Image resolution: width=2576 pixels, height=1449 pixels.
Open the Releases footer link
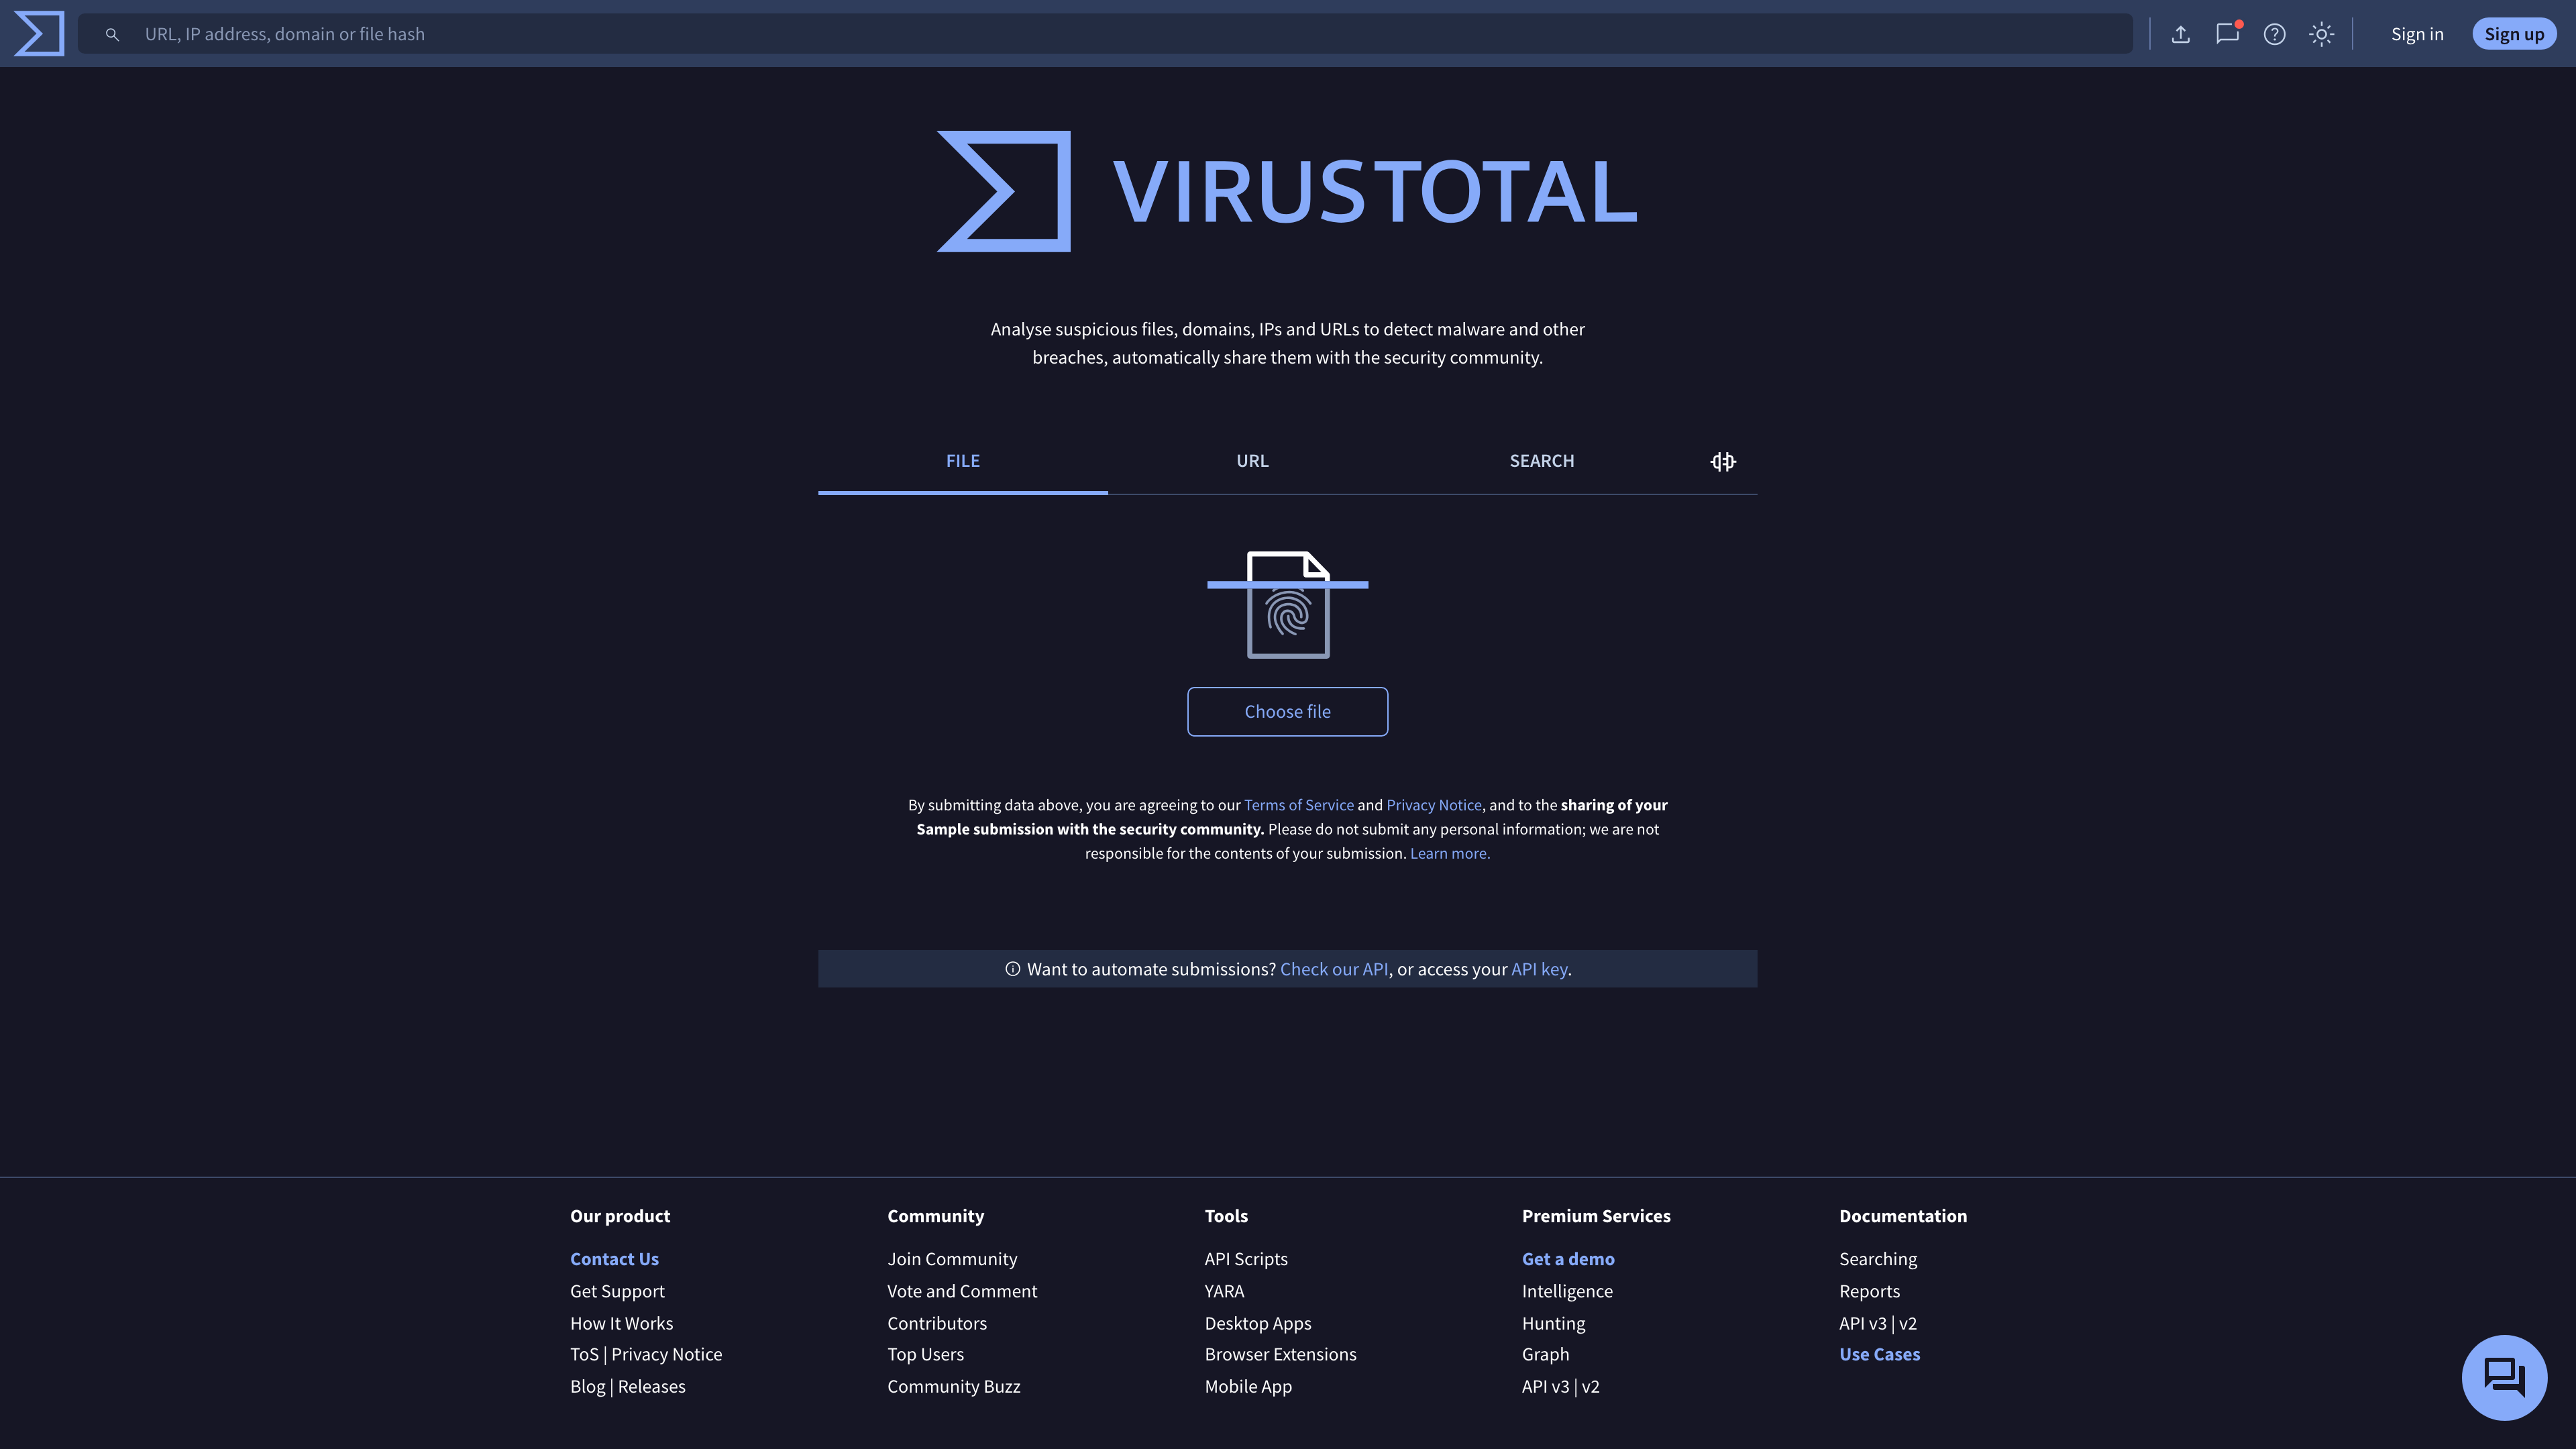point(652,1386)
